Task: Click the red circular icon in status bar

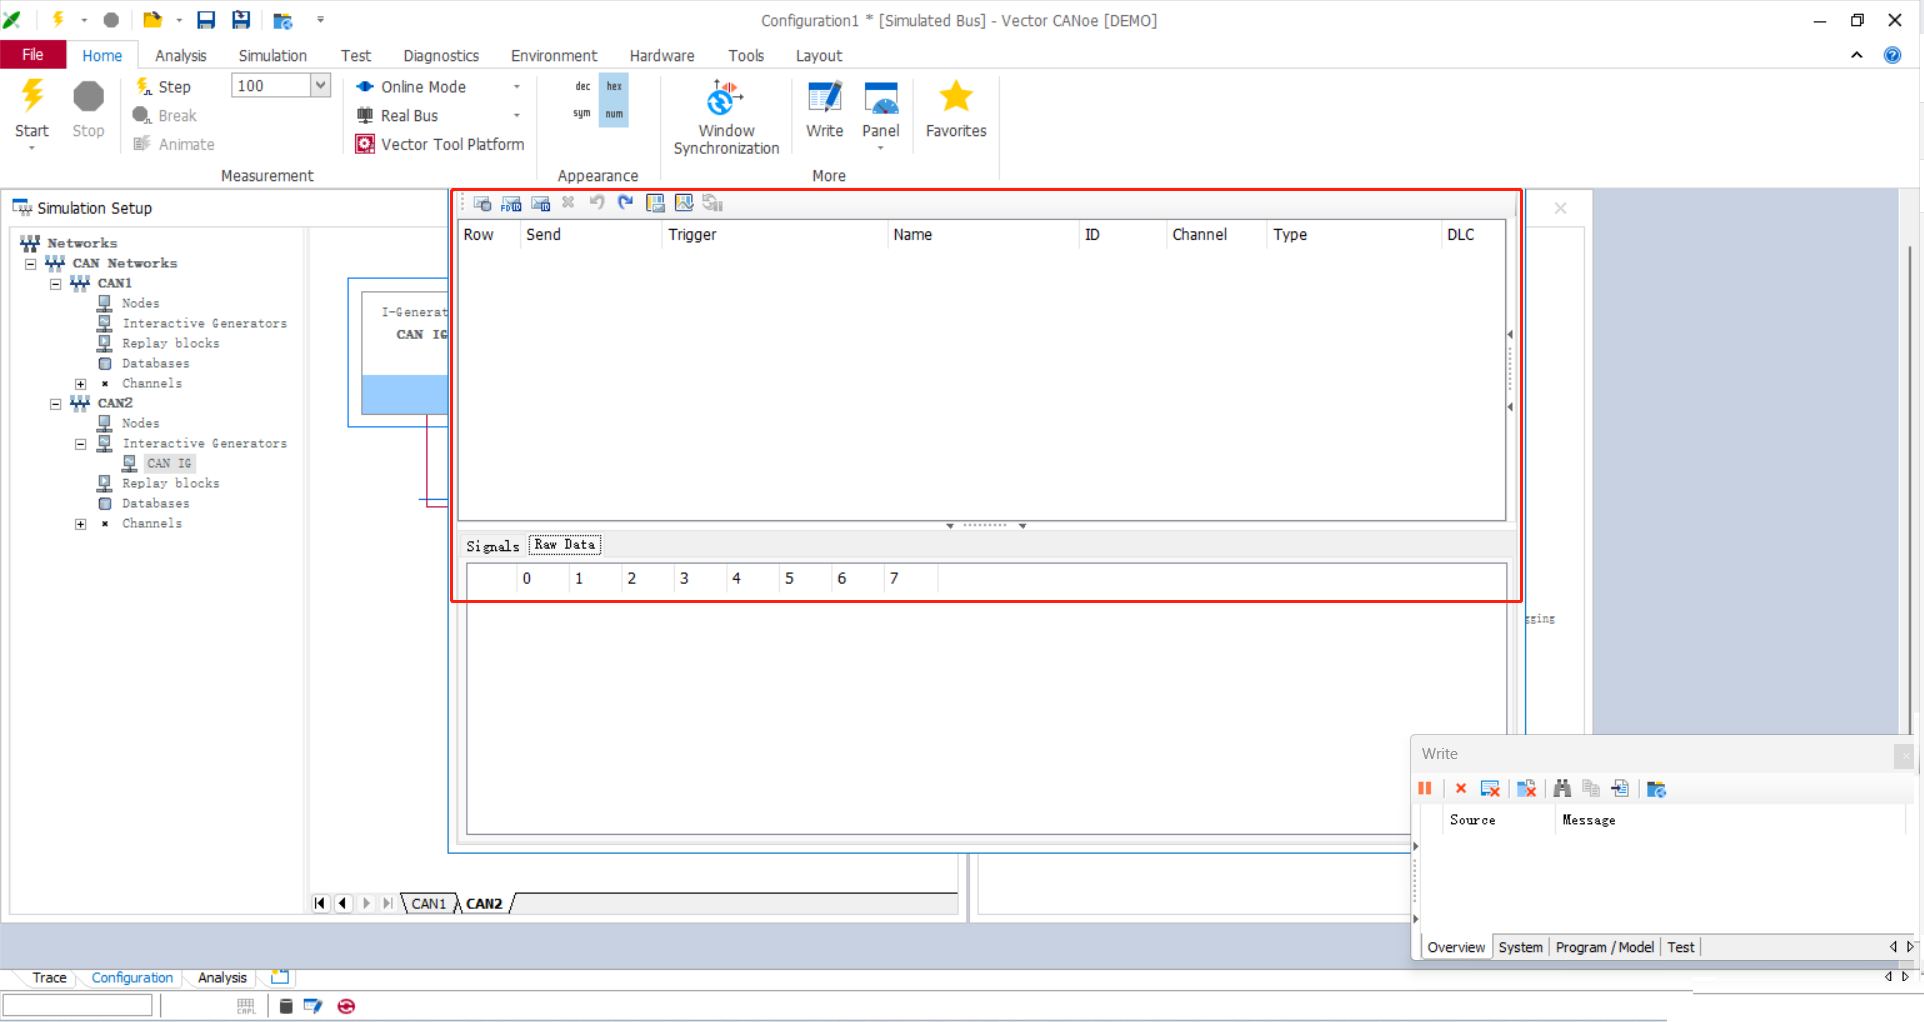Action: pos(346,1006)
